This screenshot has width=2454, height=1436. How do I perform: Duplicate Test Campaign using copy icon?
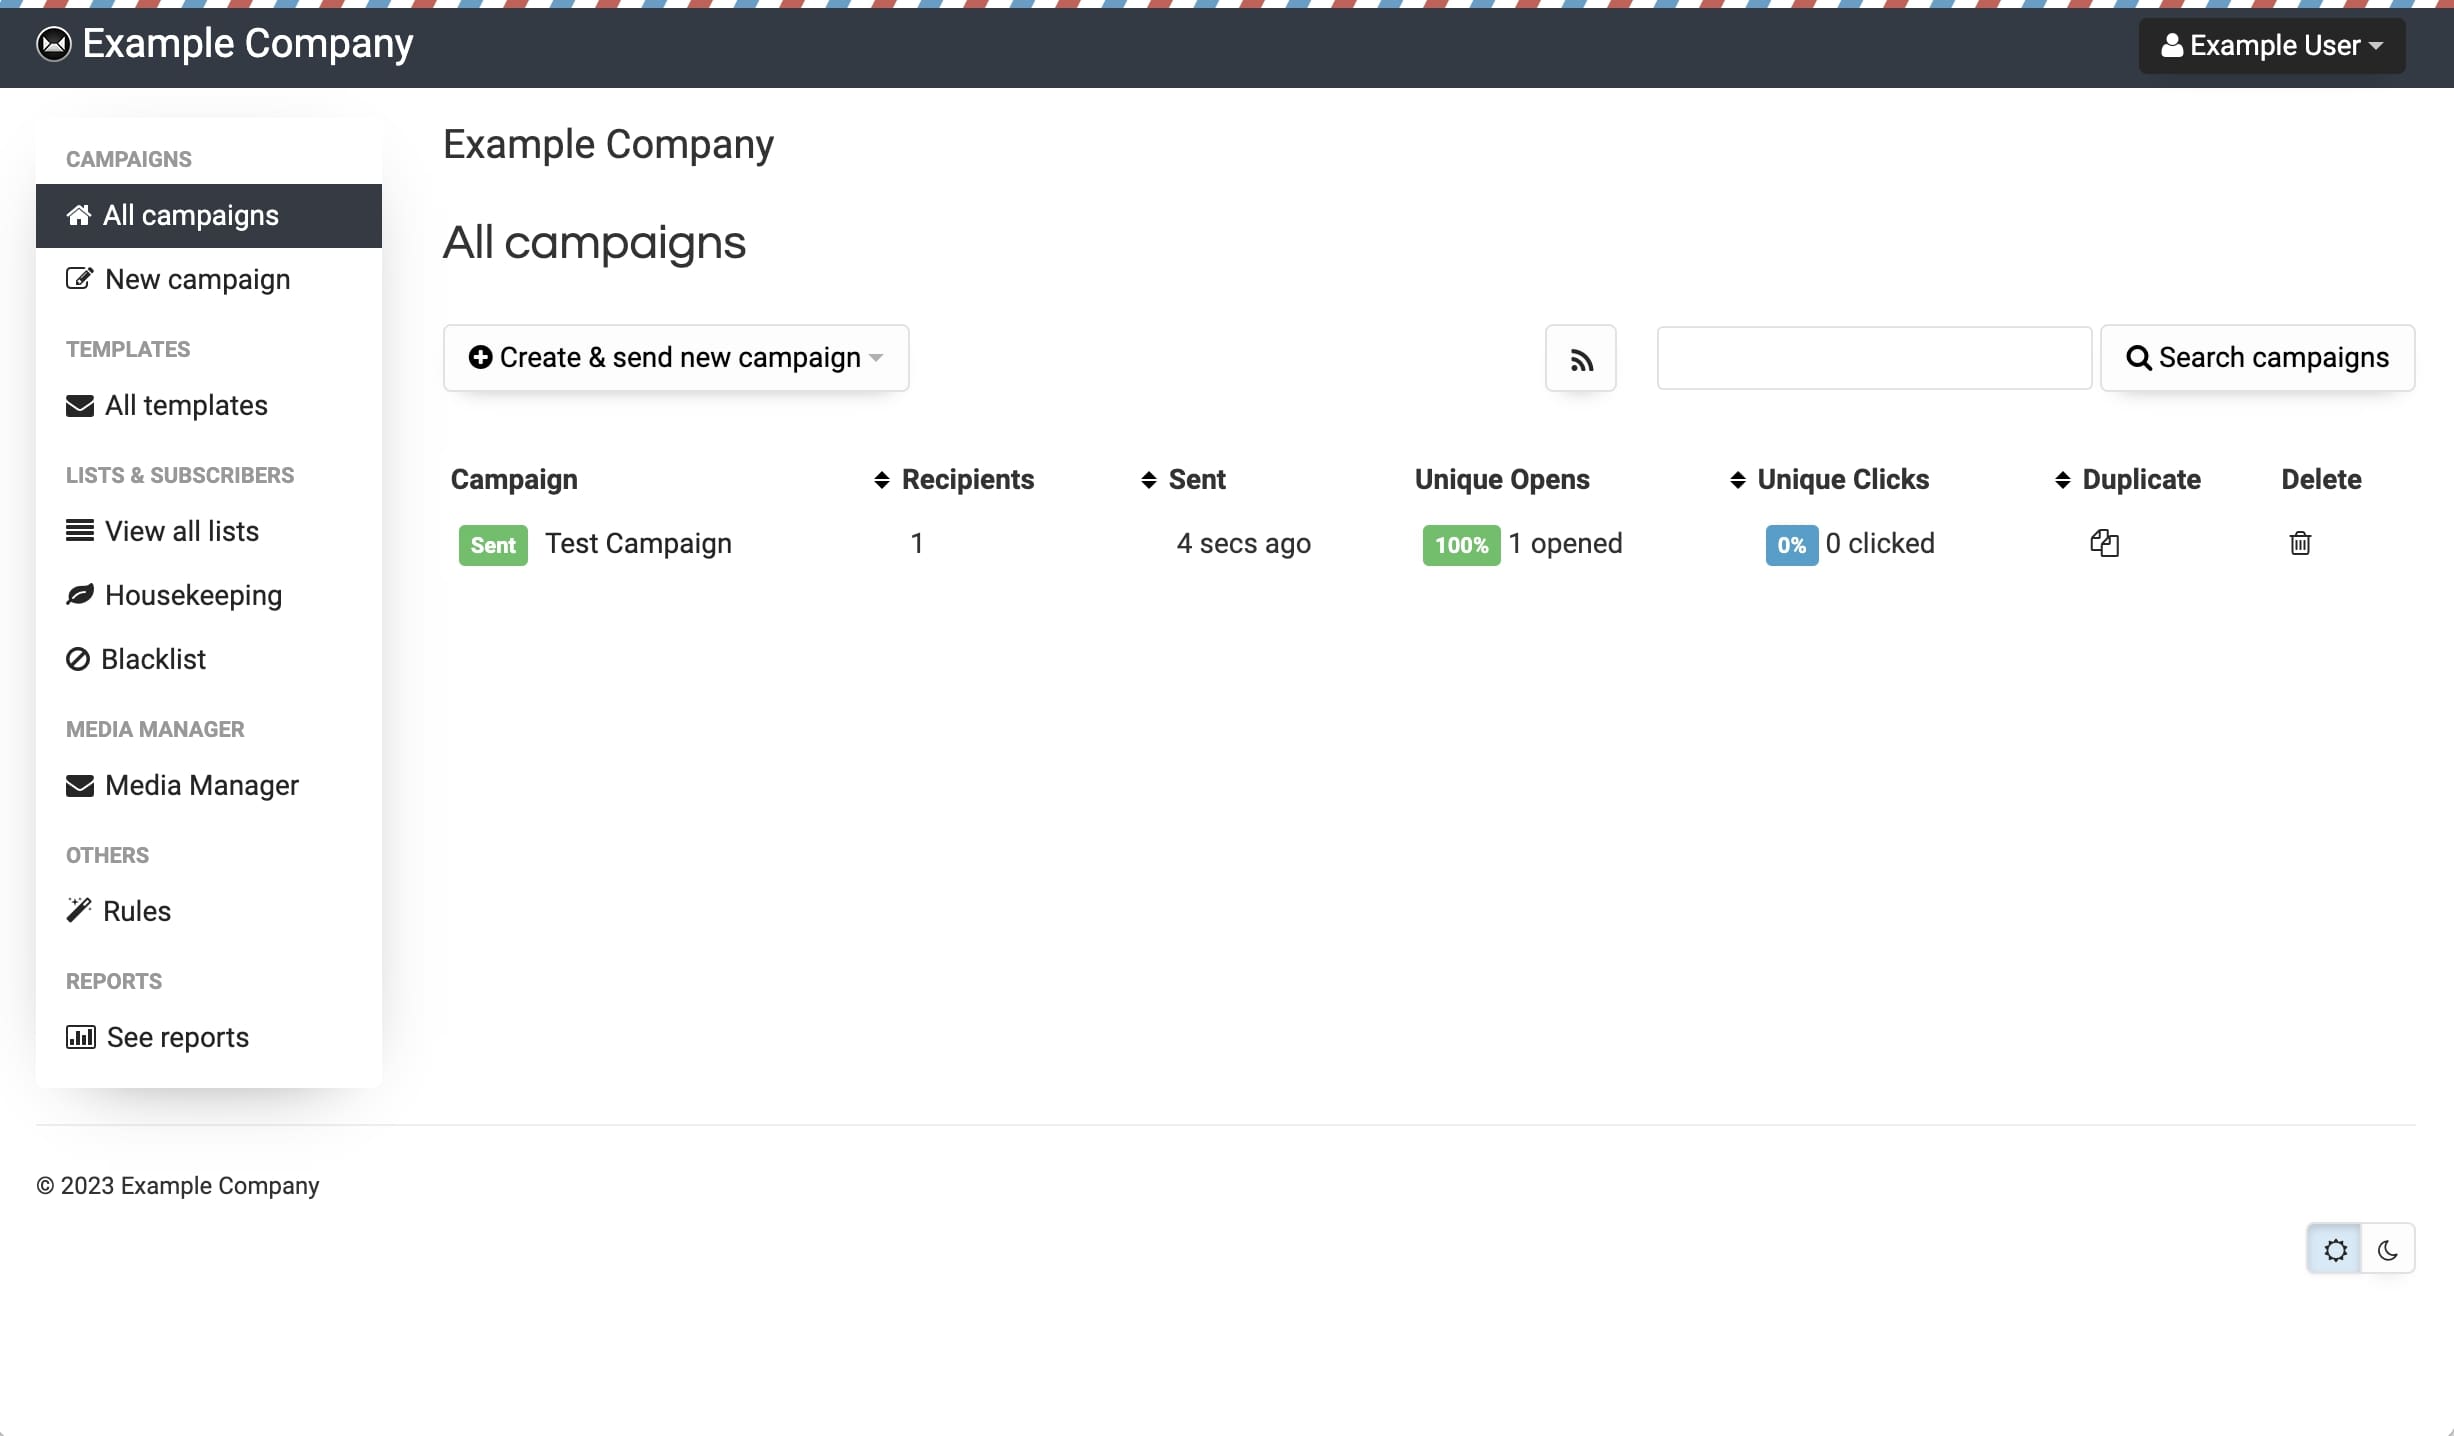[2105, 543]
